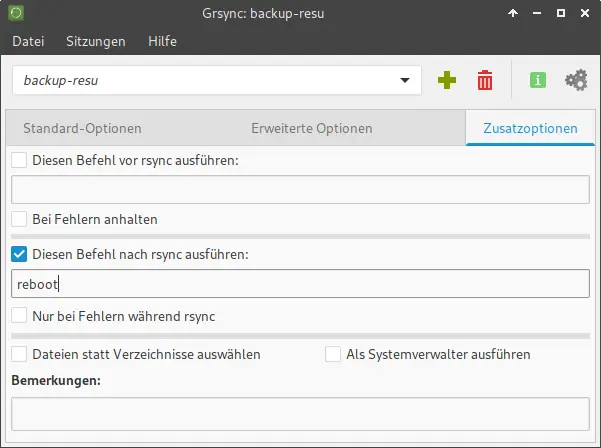Add a new session with green plus icon
Viewport: 601px width, 448px height.
(x=446, y=81)
